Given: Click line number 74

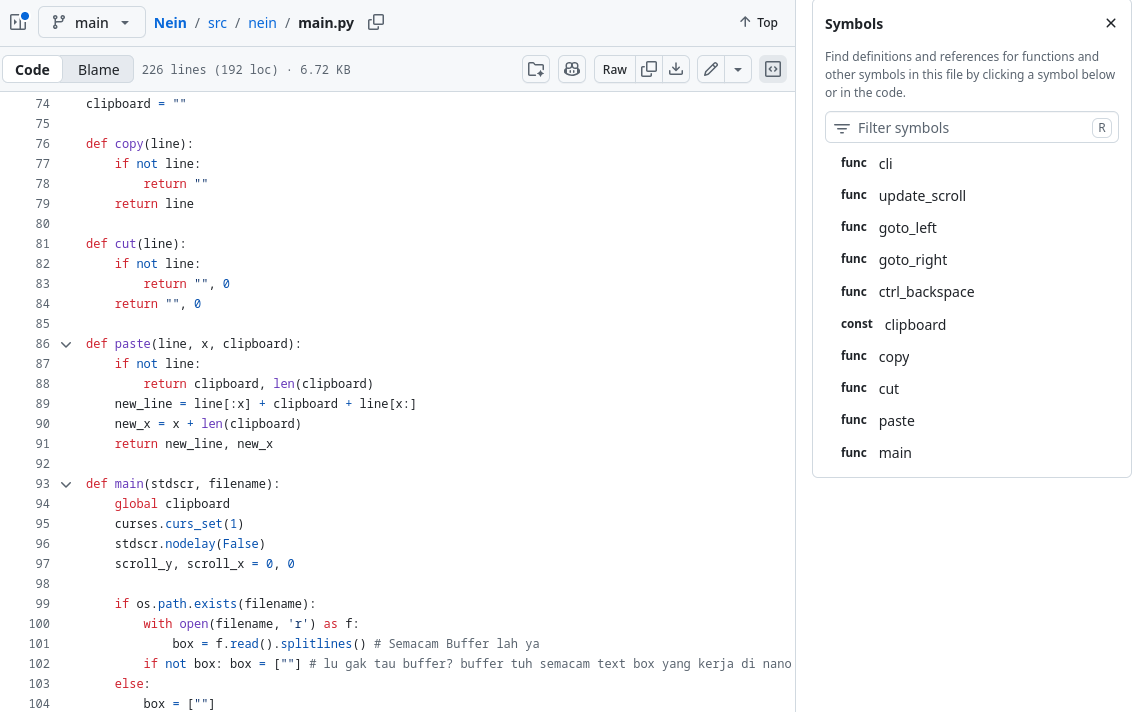Looking at the screenshot, I should pyautogui.click(x=43, y=104).
